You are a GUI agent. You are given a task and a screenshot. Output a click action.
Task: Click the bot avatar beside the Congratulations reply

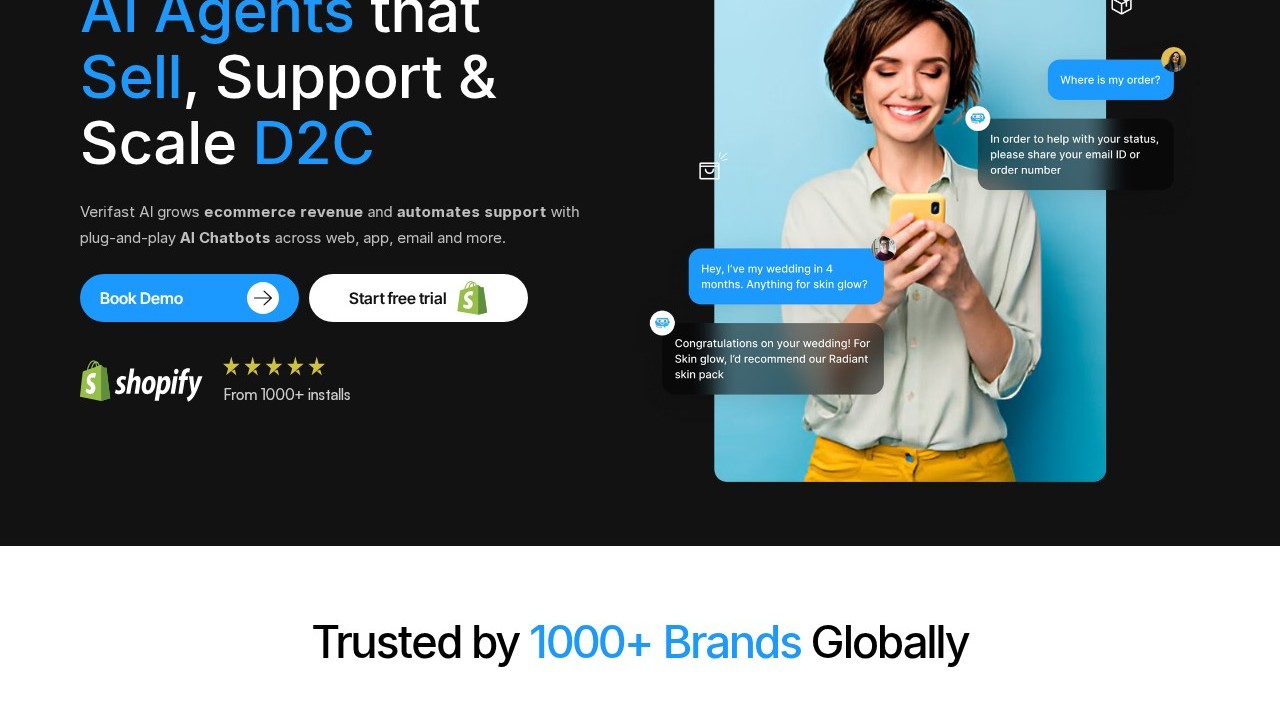662,323
